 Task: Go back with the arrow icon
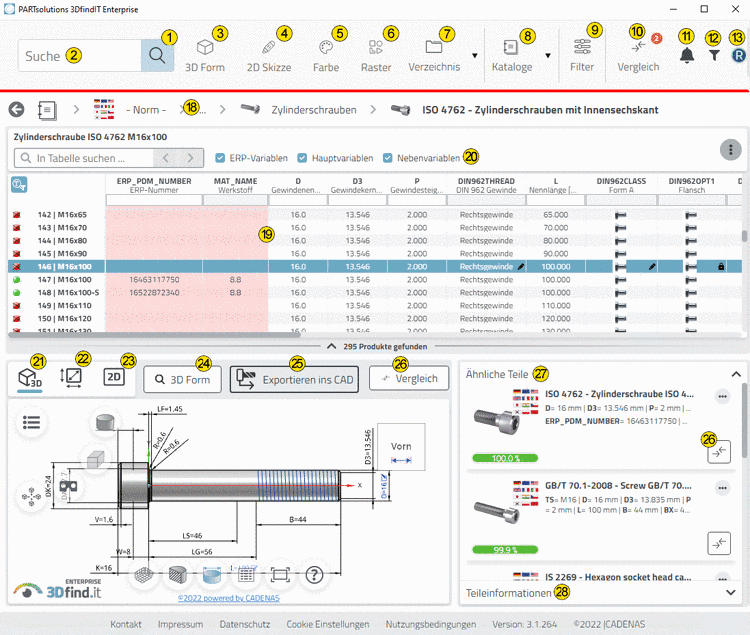pyautogui.click(x=16, y=109)
